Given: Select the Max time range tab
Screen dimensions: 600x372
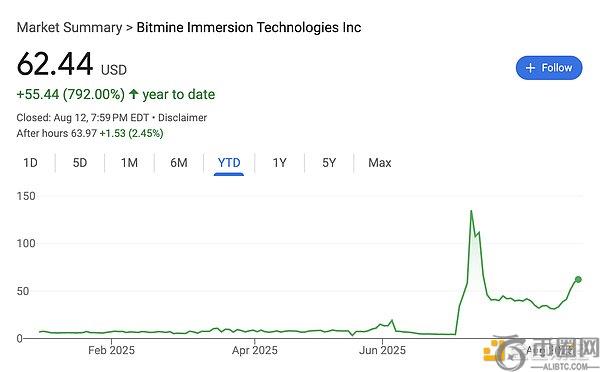Looking at the screenshot, I should (380, 163).
